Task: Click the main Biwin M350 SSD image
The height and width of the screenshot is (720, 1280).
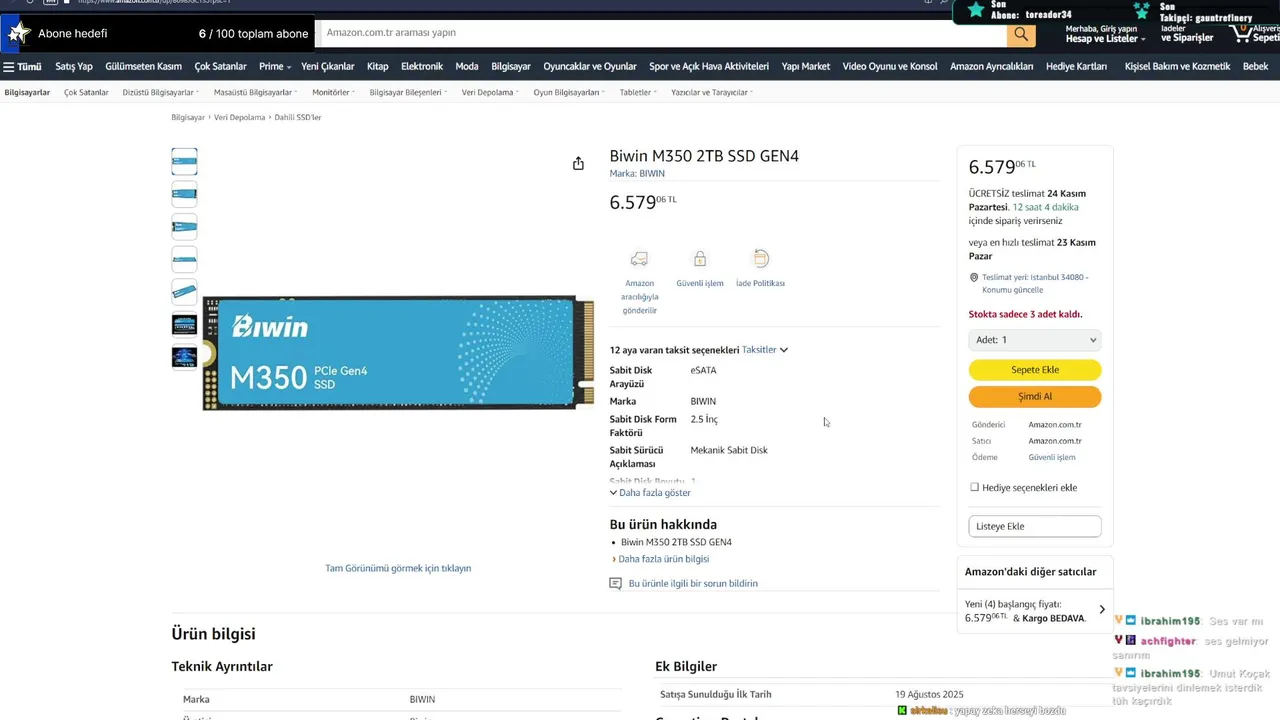Action: (x=398, y=352)
